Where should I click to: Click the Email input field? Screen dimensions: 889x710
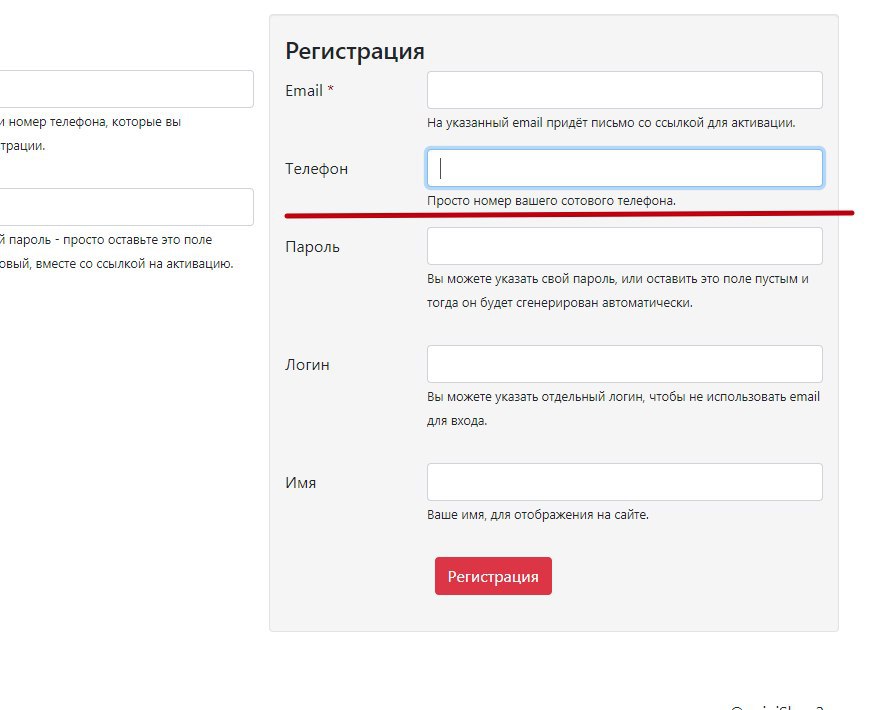624,90
